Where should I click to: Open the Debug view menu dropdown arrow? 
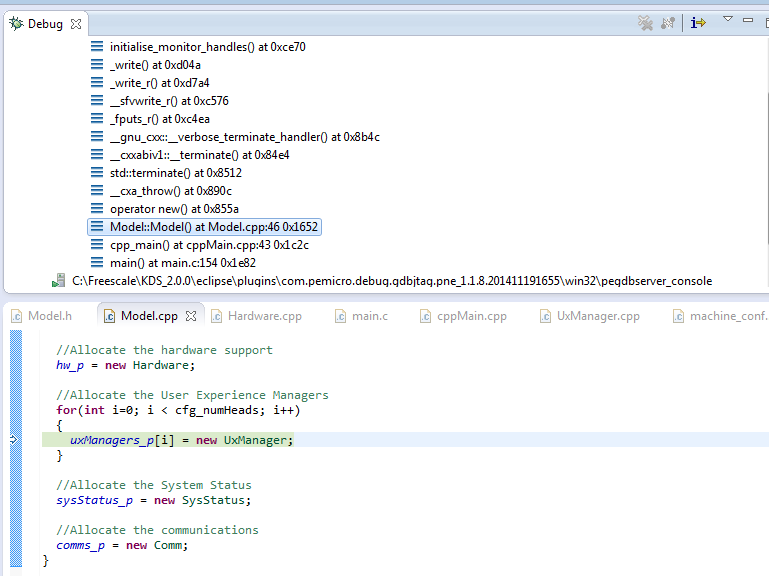[x=728, y=19]
